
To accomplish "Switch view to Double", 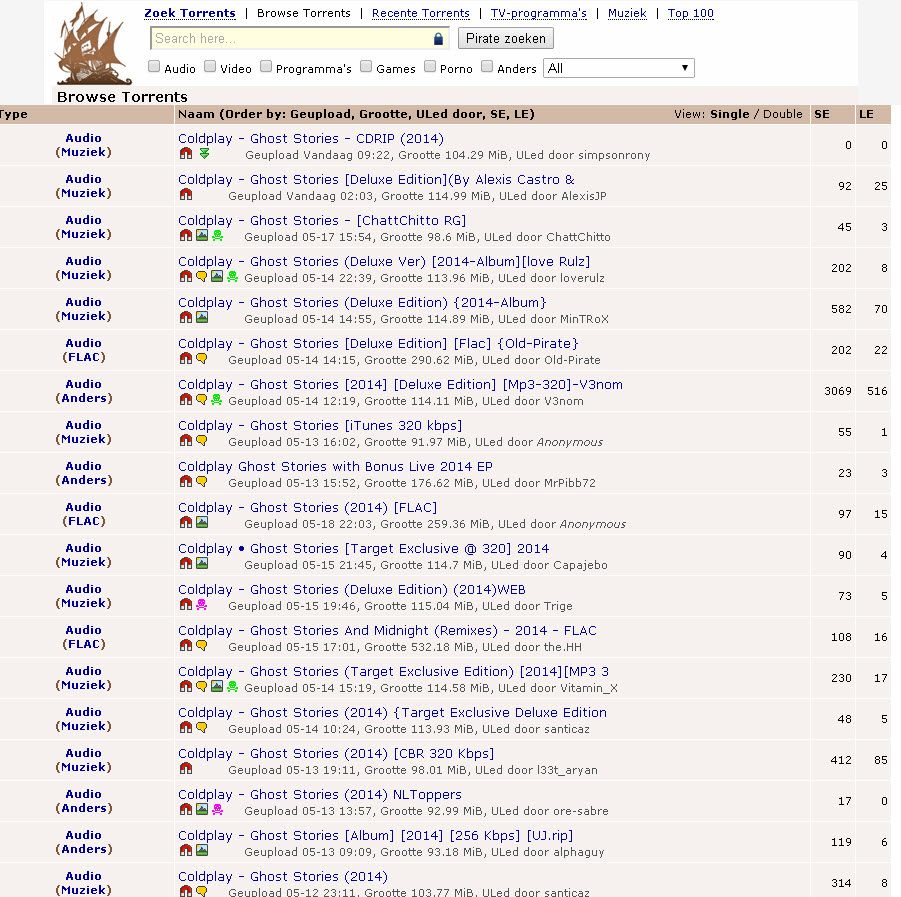I will point(782,114).
